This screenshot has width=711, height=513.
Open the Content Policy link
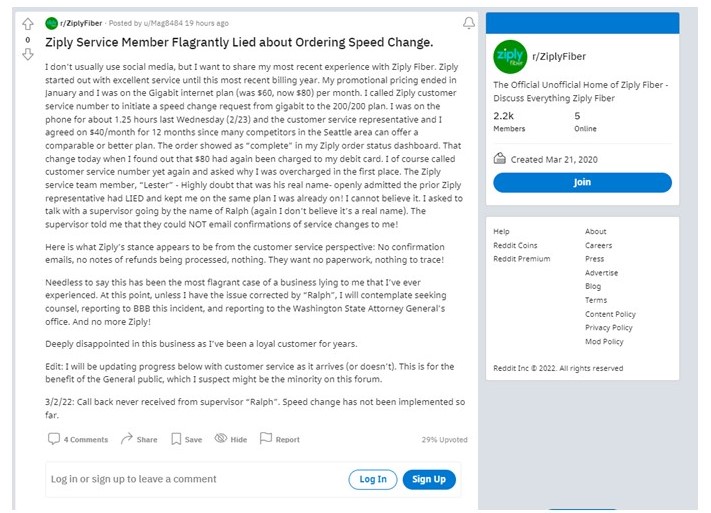tap(610, 314)
